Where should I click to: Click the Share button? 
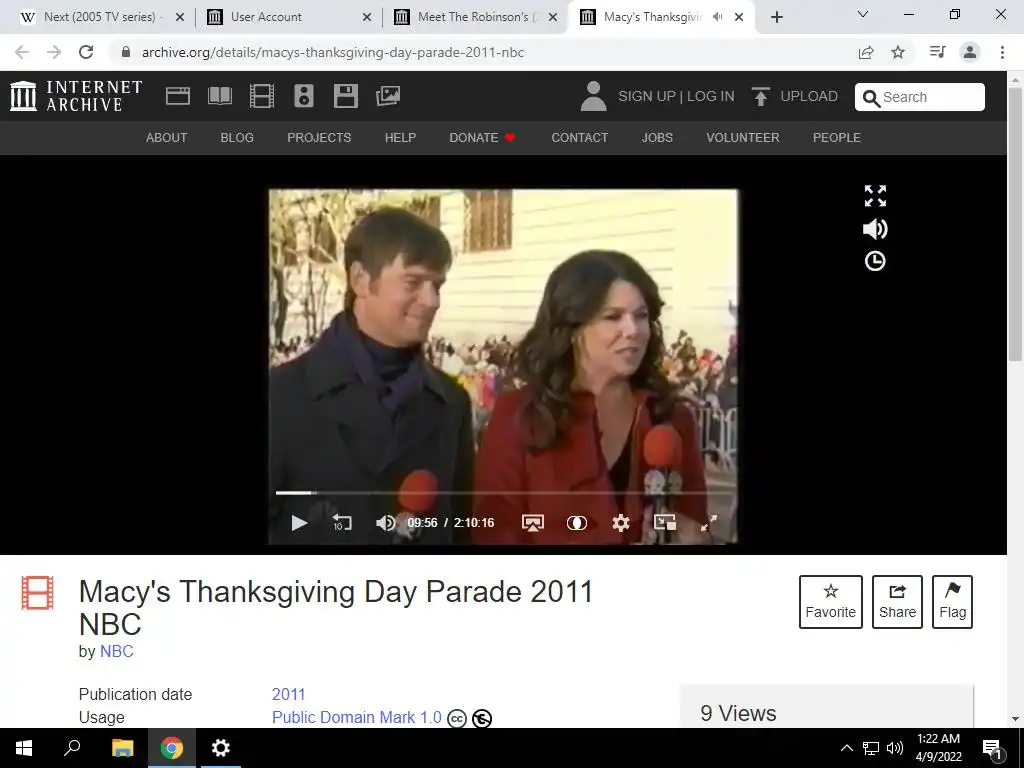[897, 601]
